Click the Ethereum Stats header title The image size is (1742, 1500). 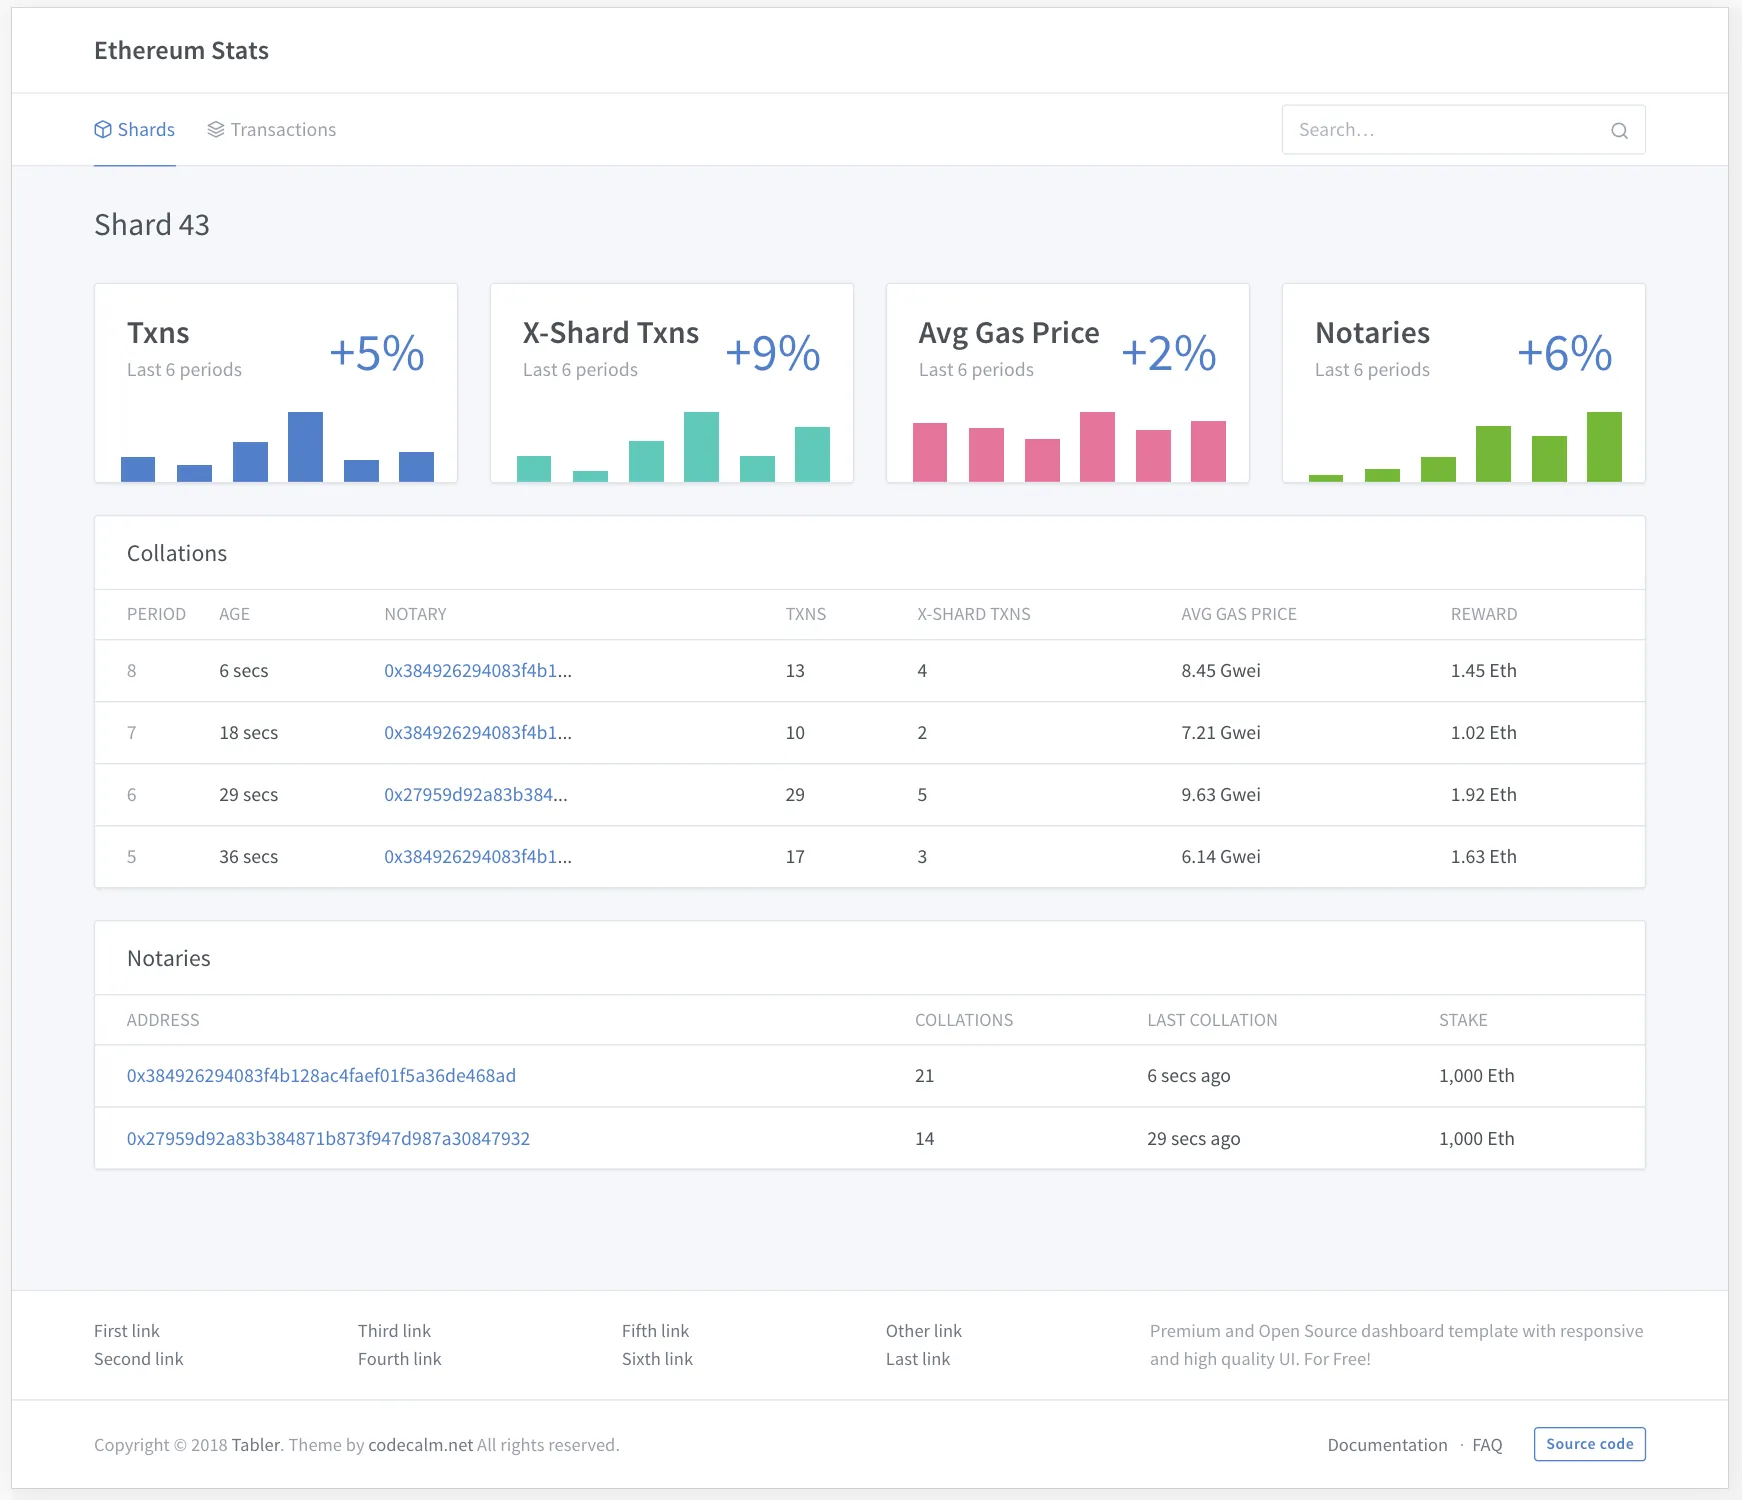[x=181, y=51]
